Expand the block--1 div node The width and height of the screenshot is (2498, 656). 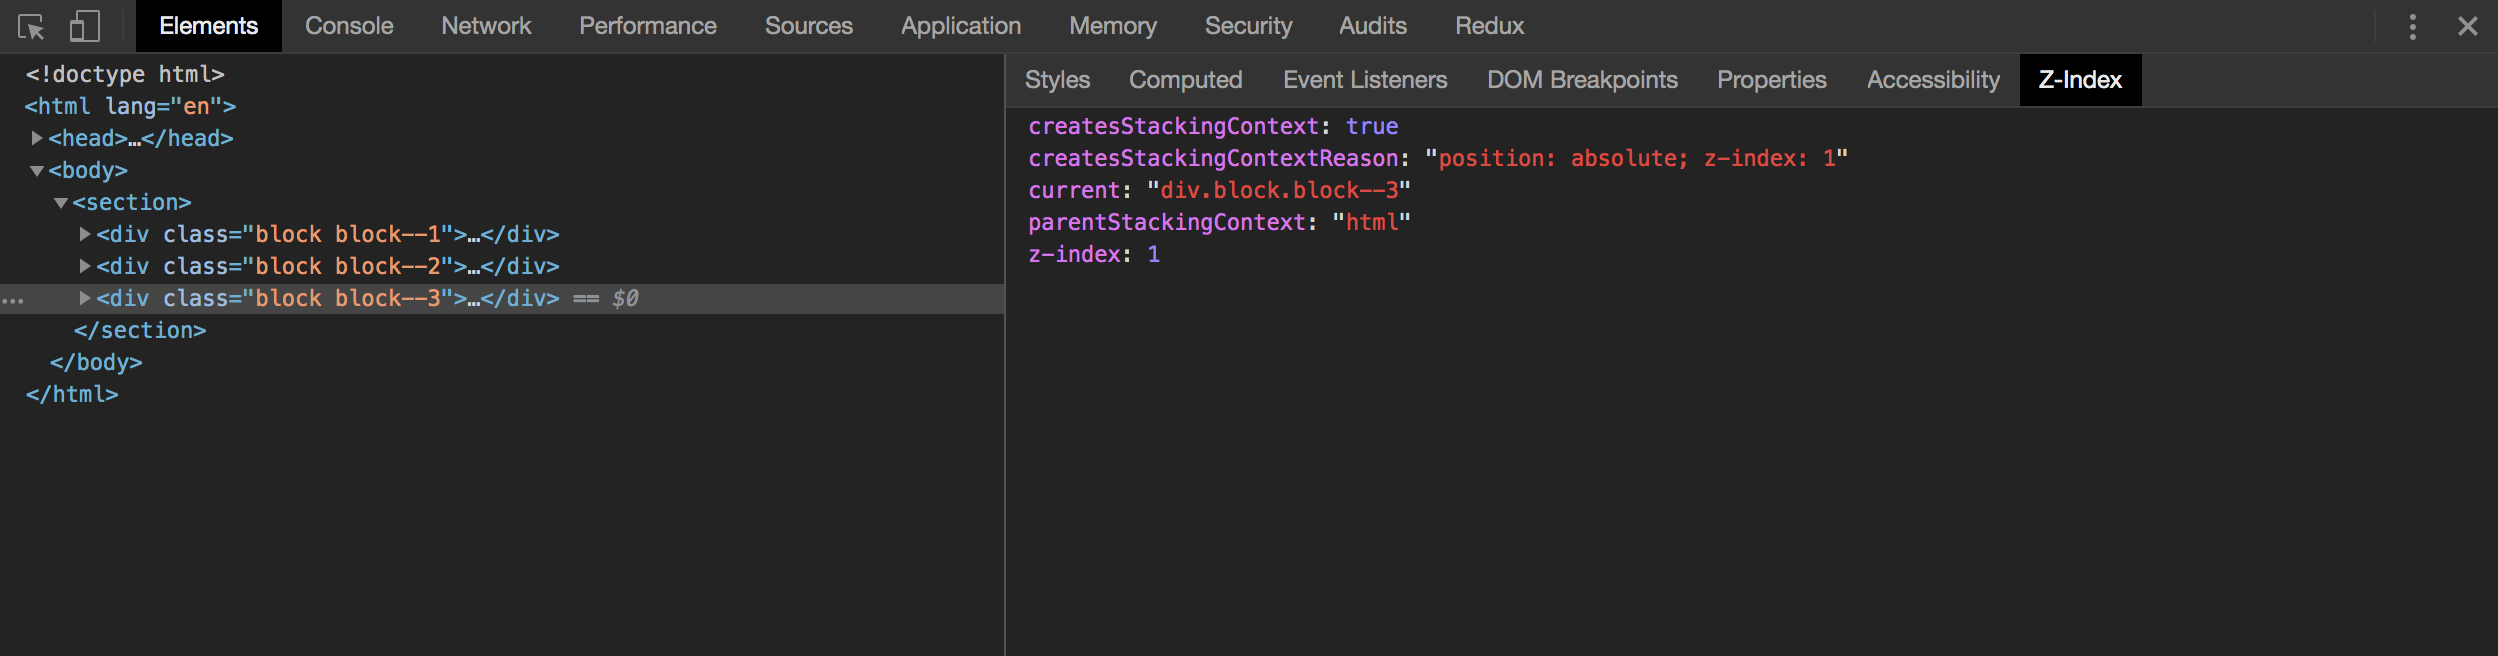coord(85,234)
